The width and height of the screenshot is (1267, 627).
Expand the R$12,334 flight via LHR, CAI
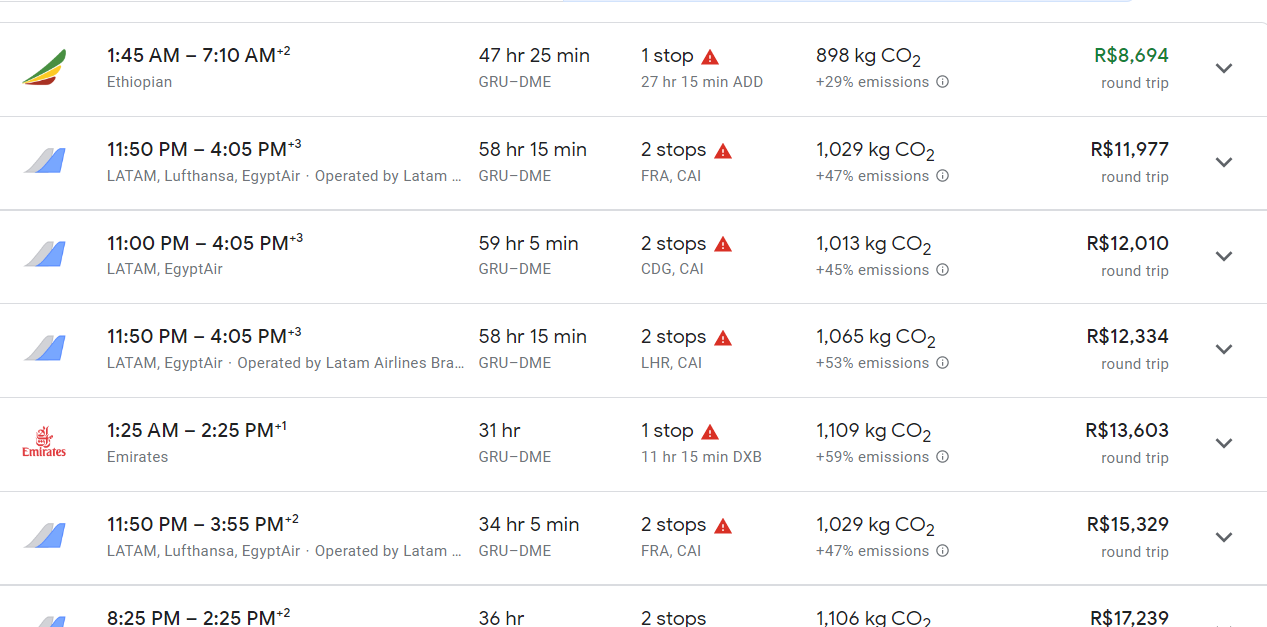(1224, 349)
